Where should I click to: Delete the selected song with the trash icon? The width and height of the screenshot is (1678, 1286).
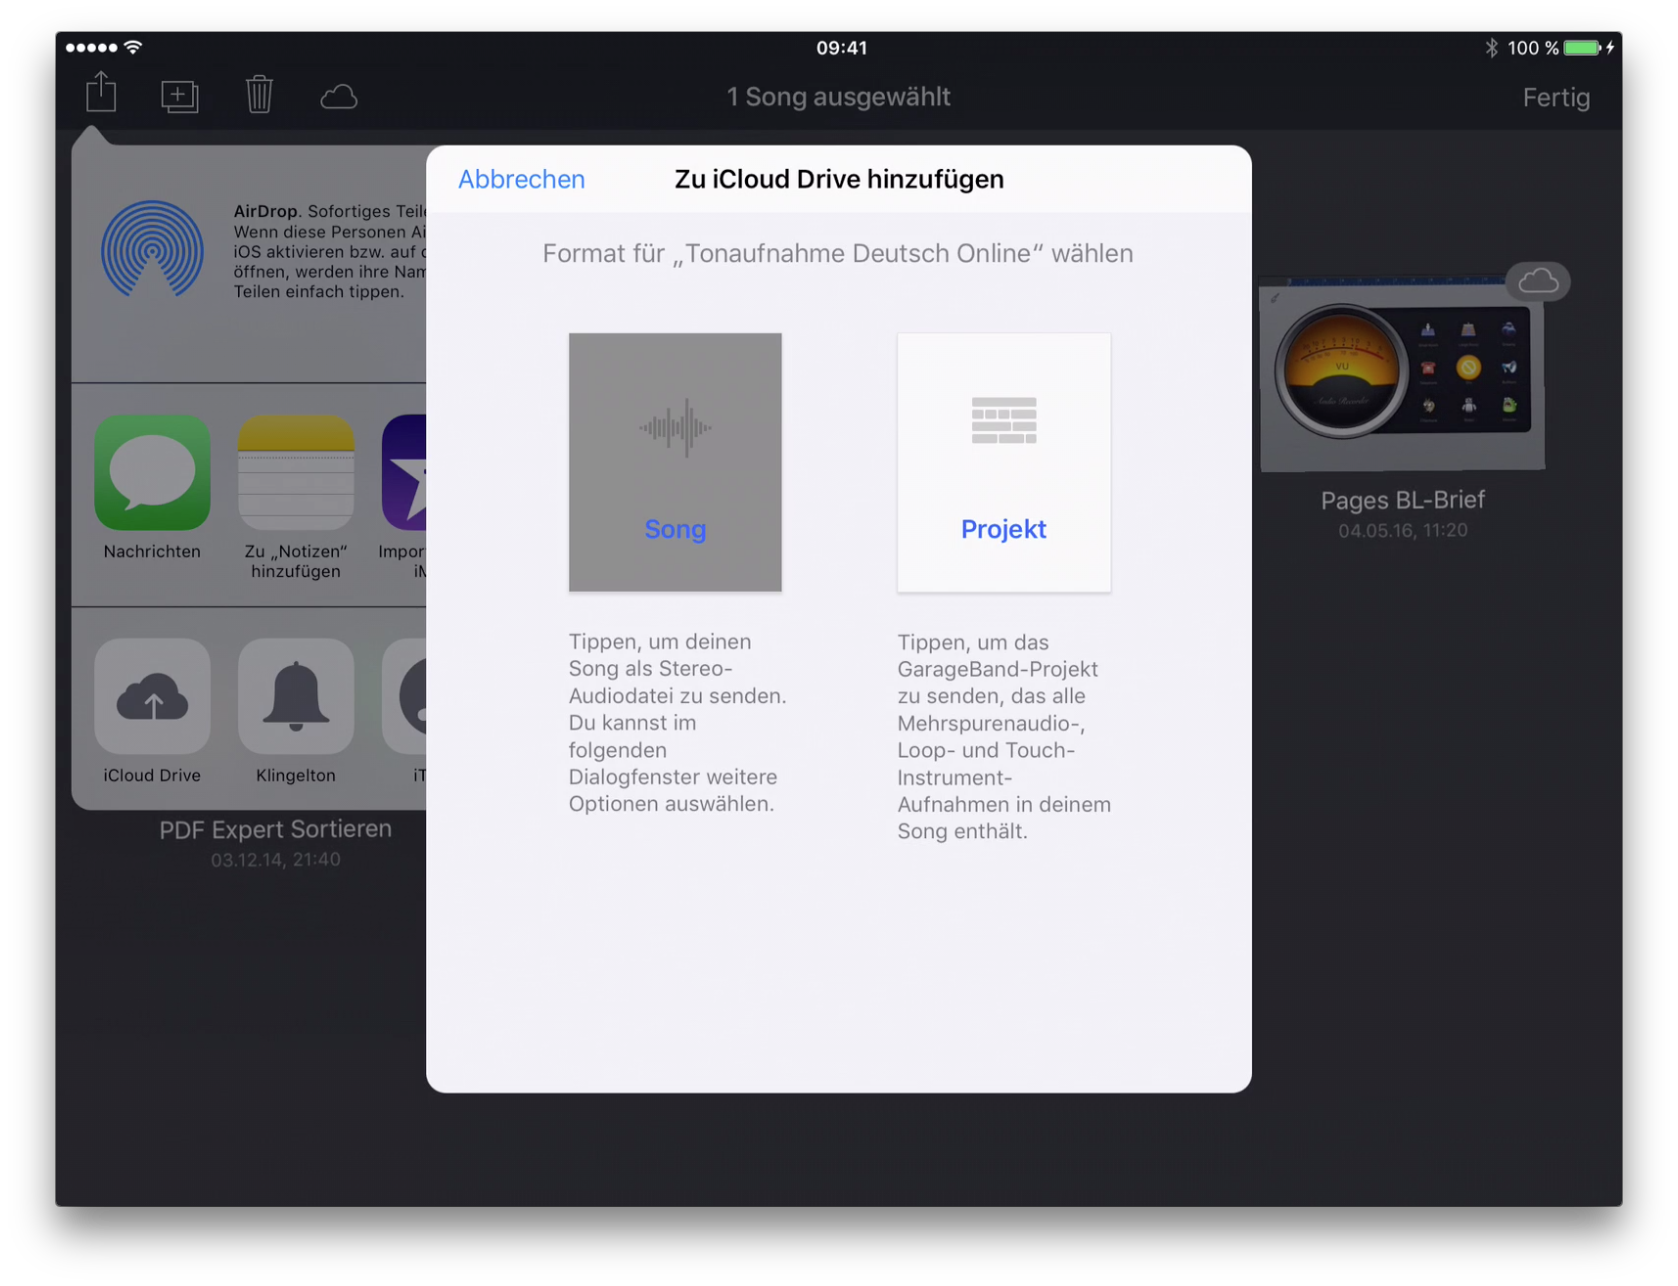(259, 95)
